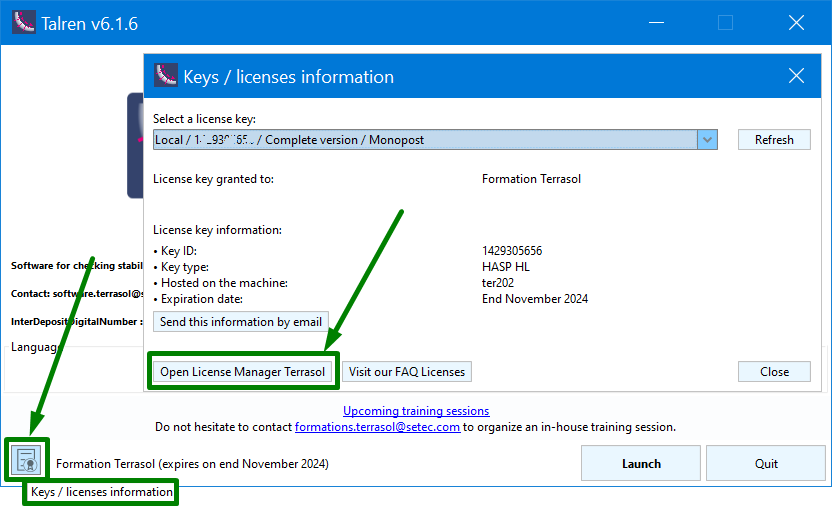This screenshot has height=506, width=832.
Task: Launch Talren
Action: click(641, 464)
